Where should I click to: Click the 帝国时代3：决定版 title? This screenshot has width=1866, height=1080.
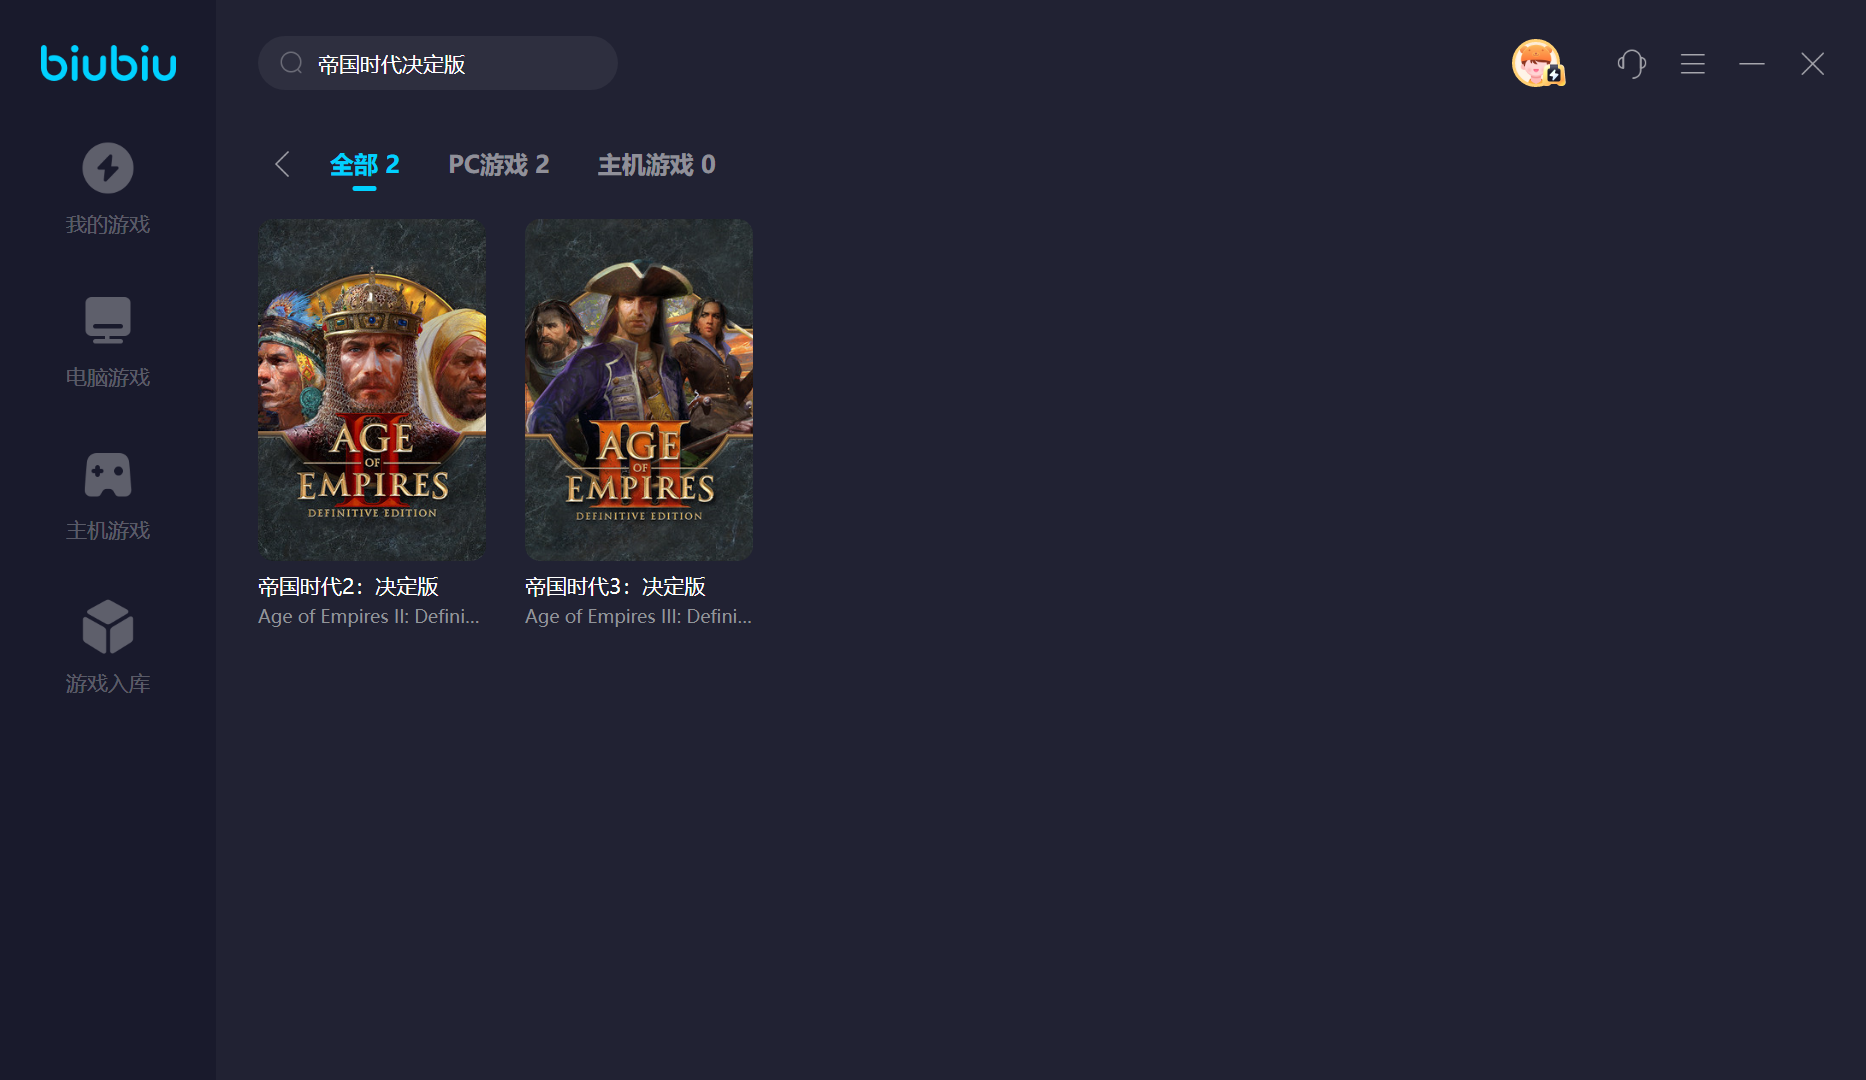coord(616,587)
